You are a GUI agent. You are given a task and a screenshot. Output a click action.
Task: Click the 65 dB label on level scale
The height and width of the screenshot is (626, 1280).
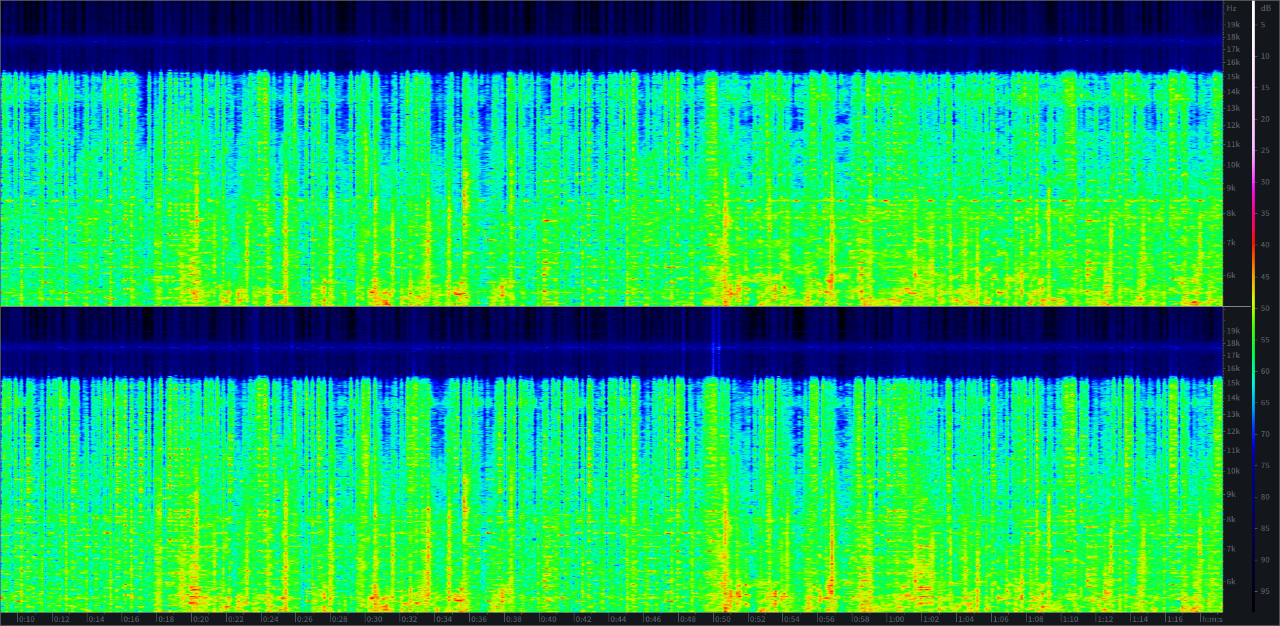coord(1265,403)
